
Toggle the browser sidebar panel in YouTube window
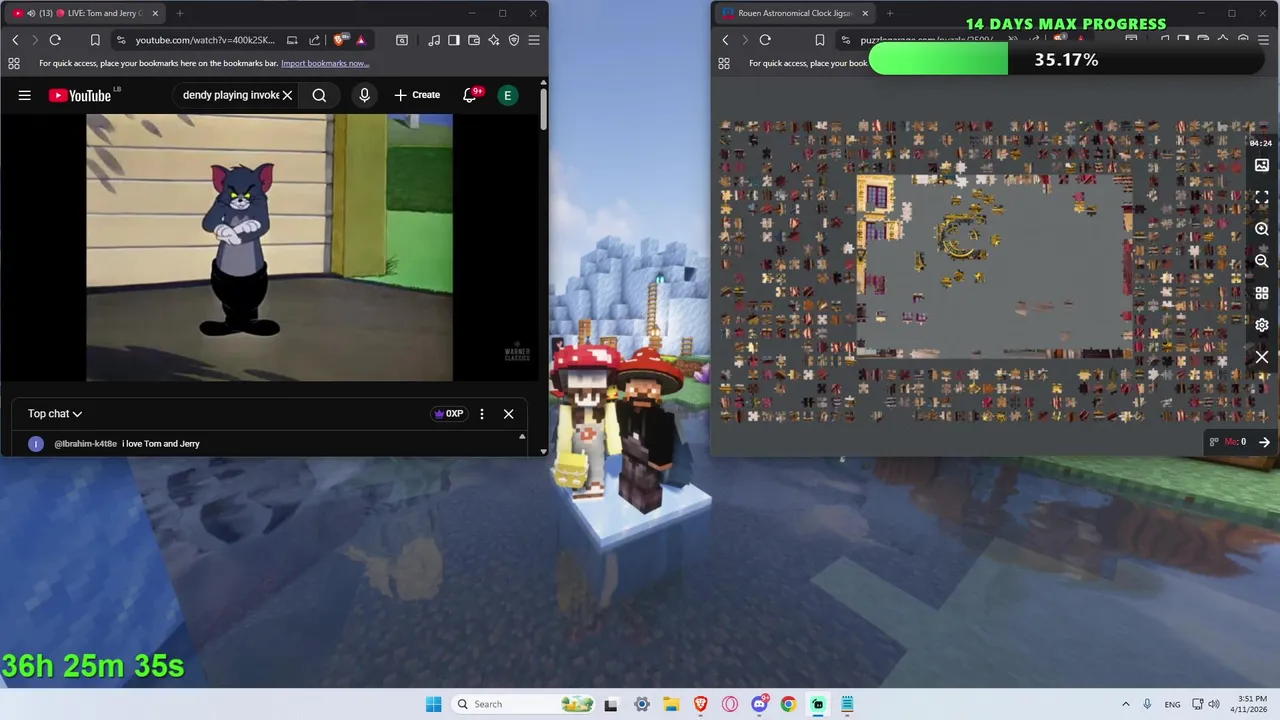454,40
